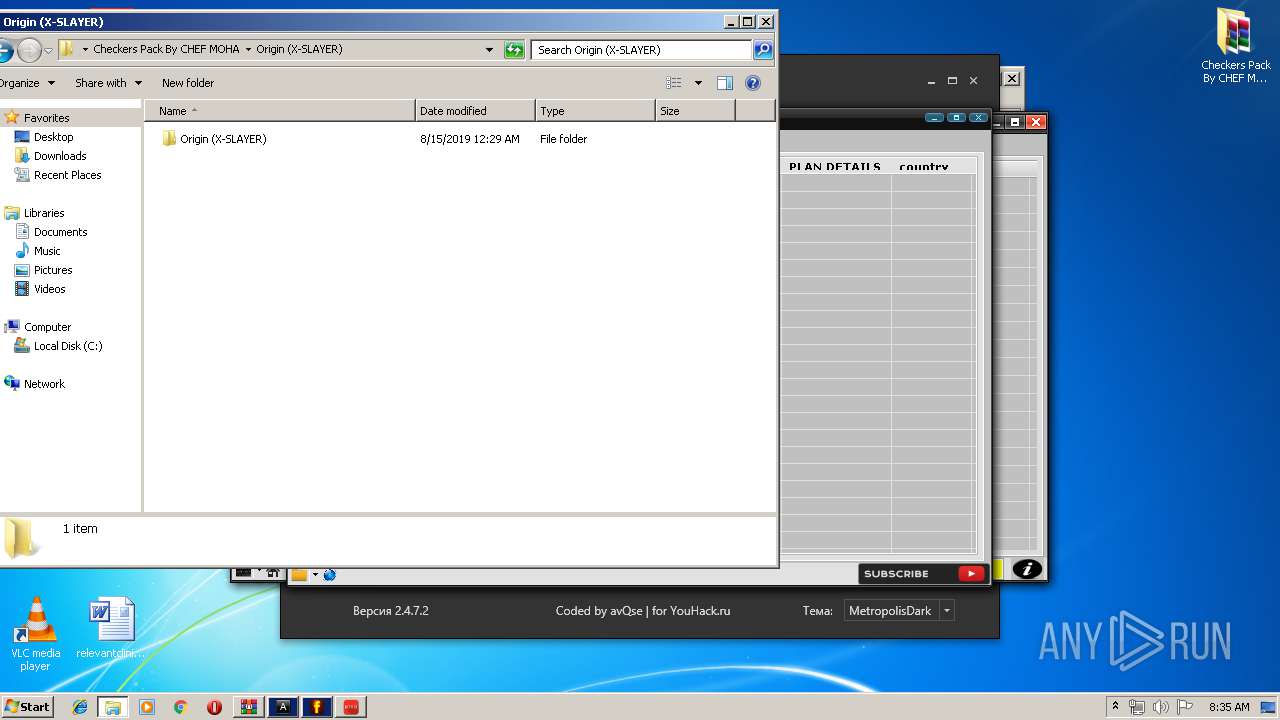Open the Origin (X-SLAYER) folder row
The height and width of the screenshot is (720, 1280).
coord(459,139)
